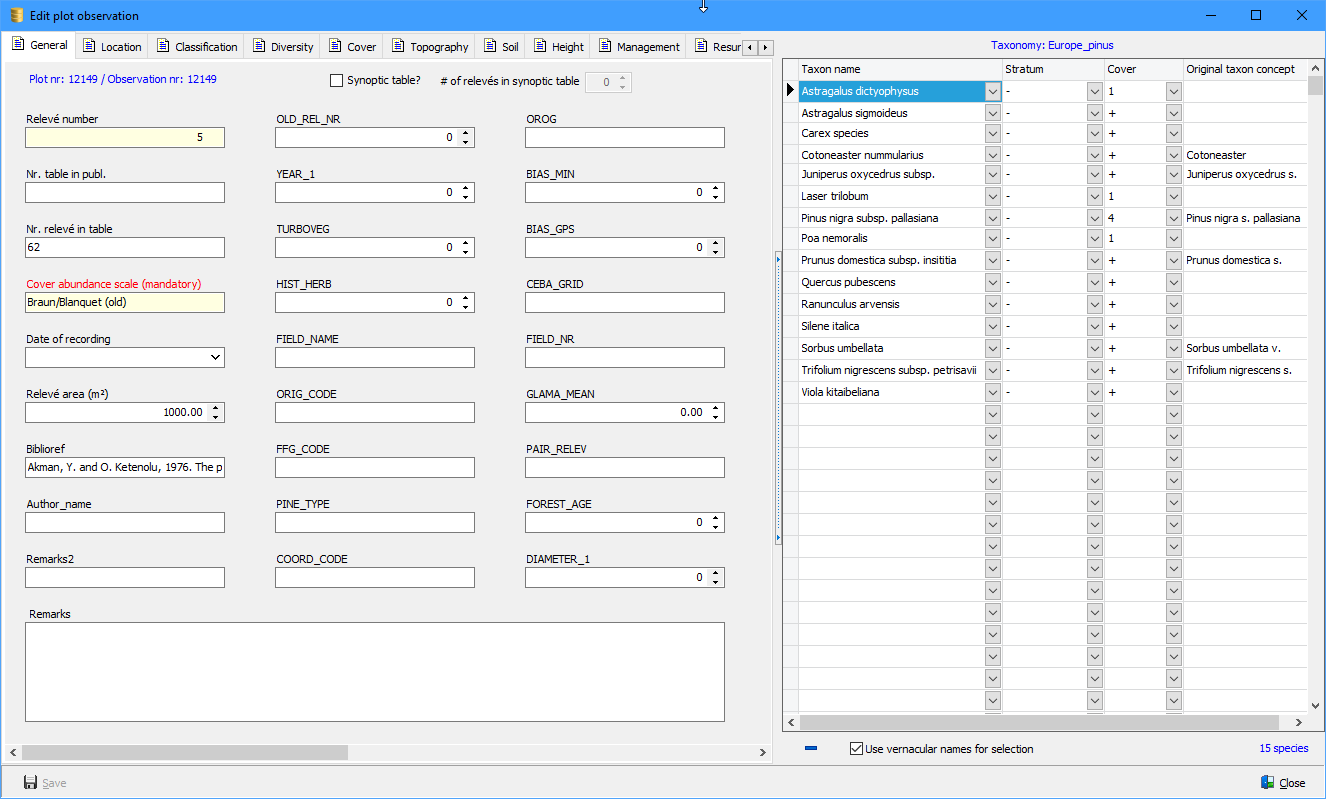The image size is (1326, 799).
Task: Click the Soil tab page icon
Action: (490, 46)
